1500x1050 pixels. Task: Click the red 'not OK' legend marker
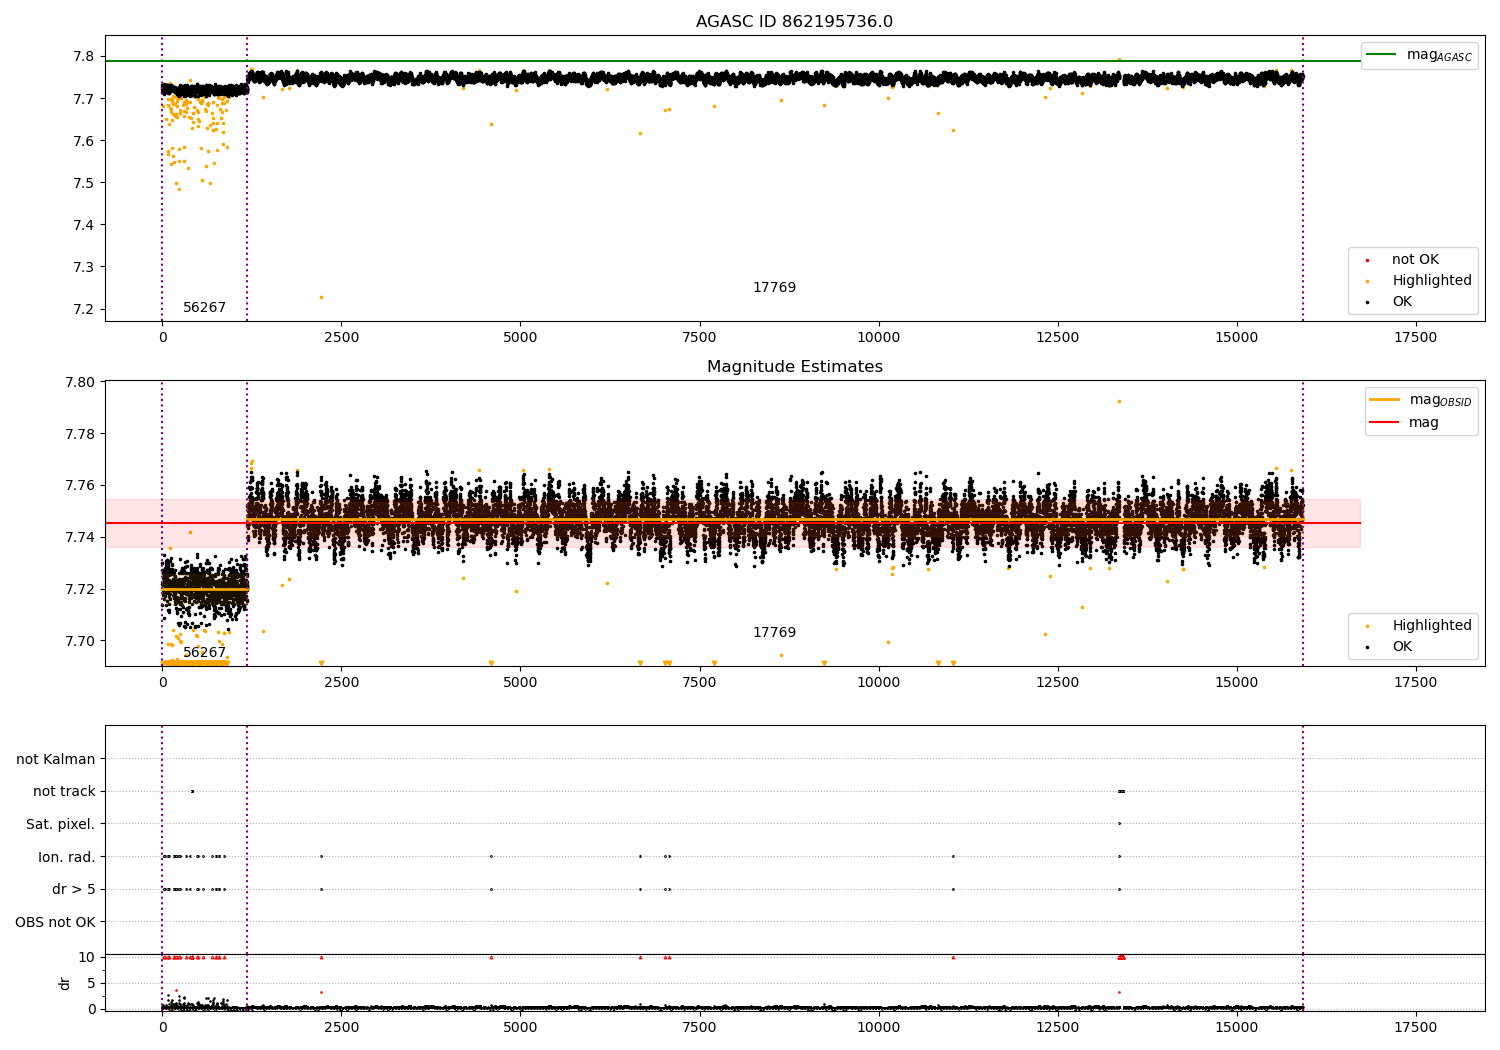coord(1367,260)
